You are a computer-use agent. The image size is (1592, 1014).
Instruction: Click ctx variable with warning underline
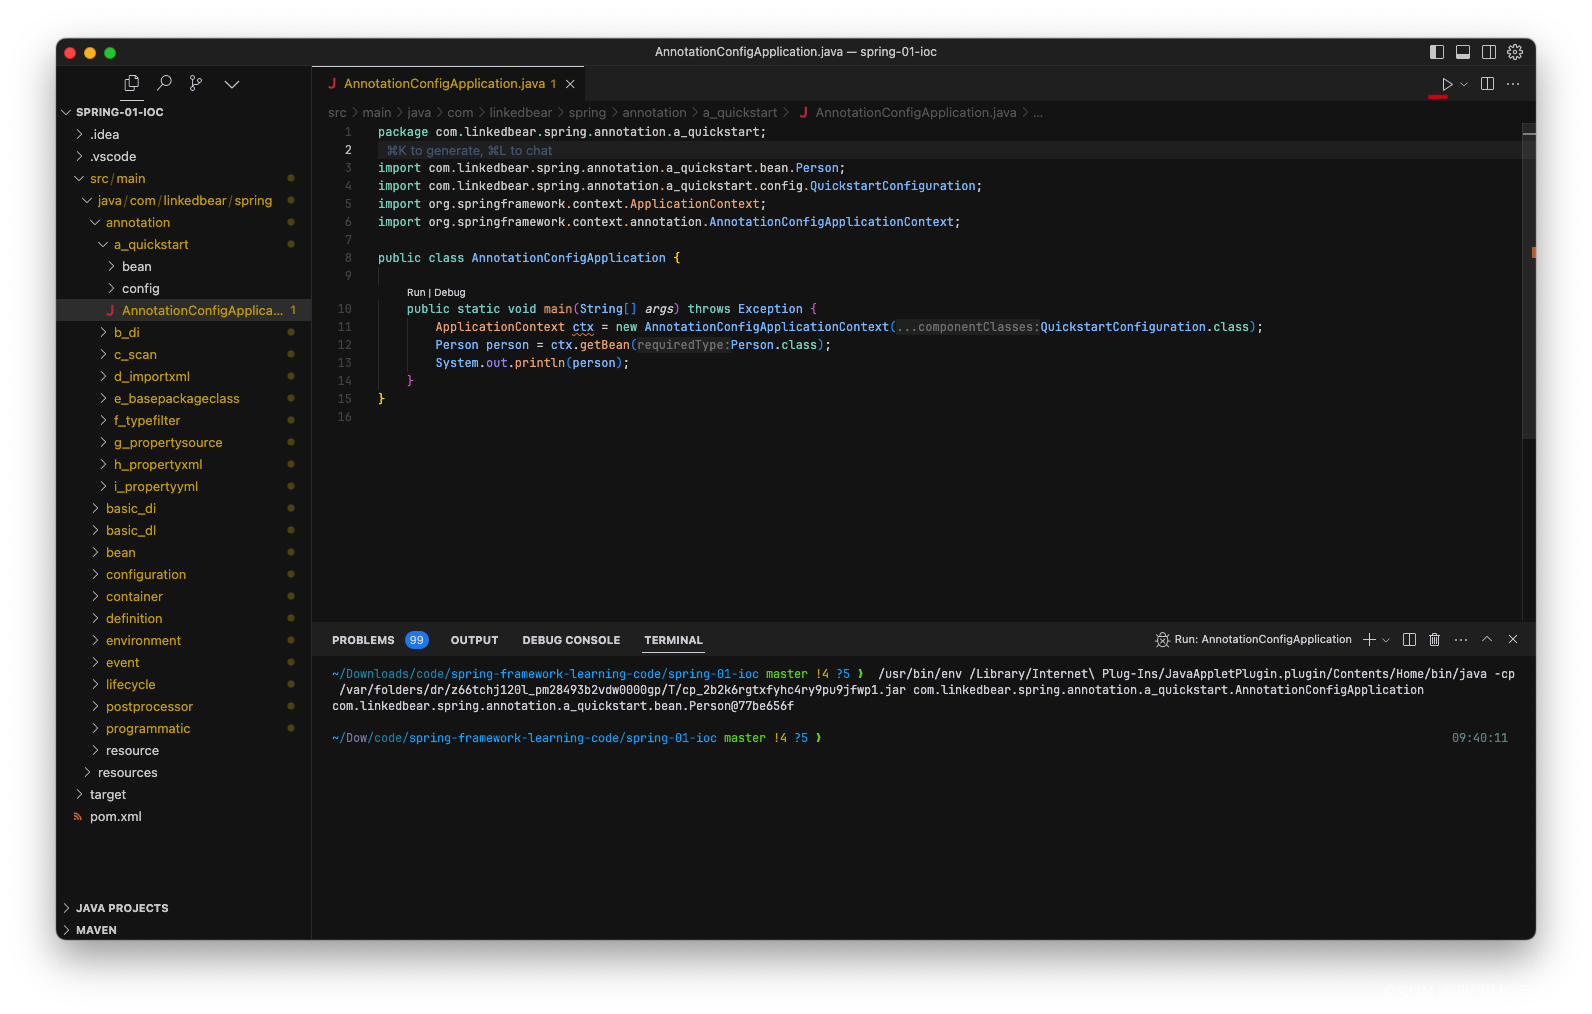point(583,327)
